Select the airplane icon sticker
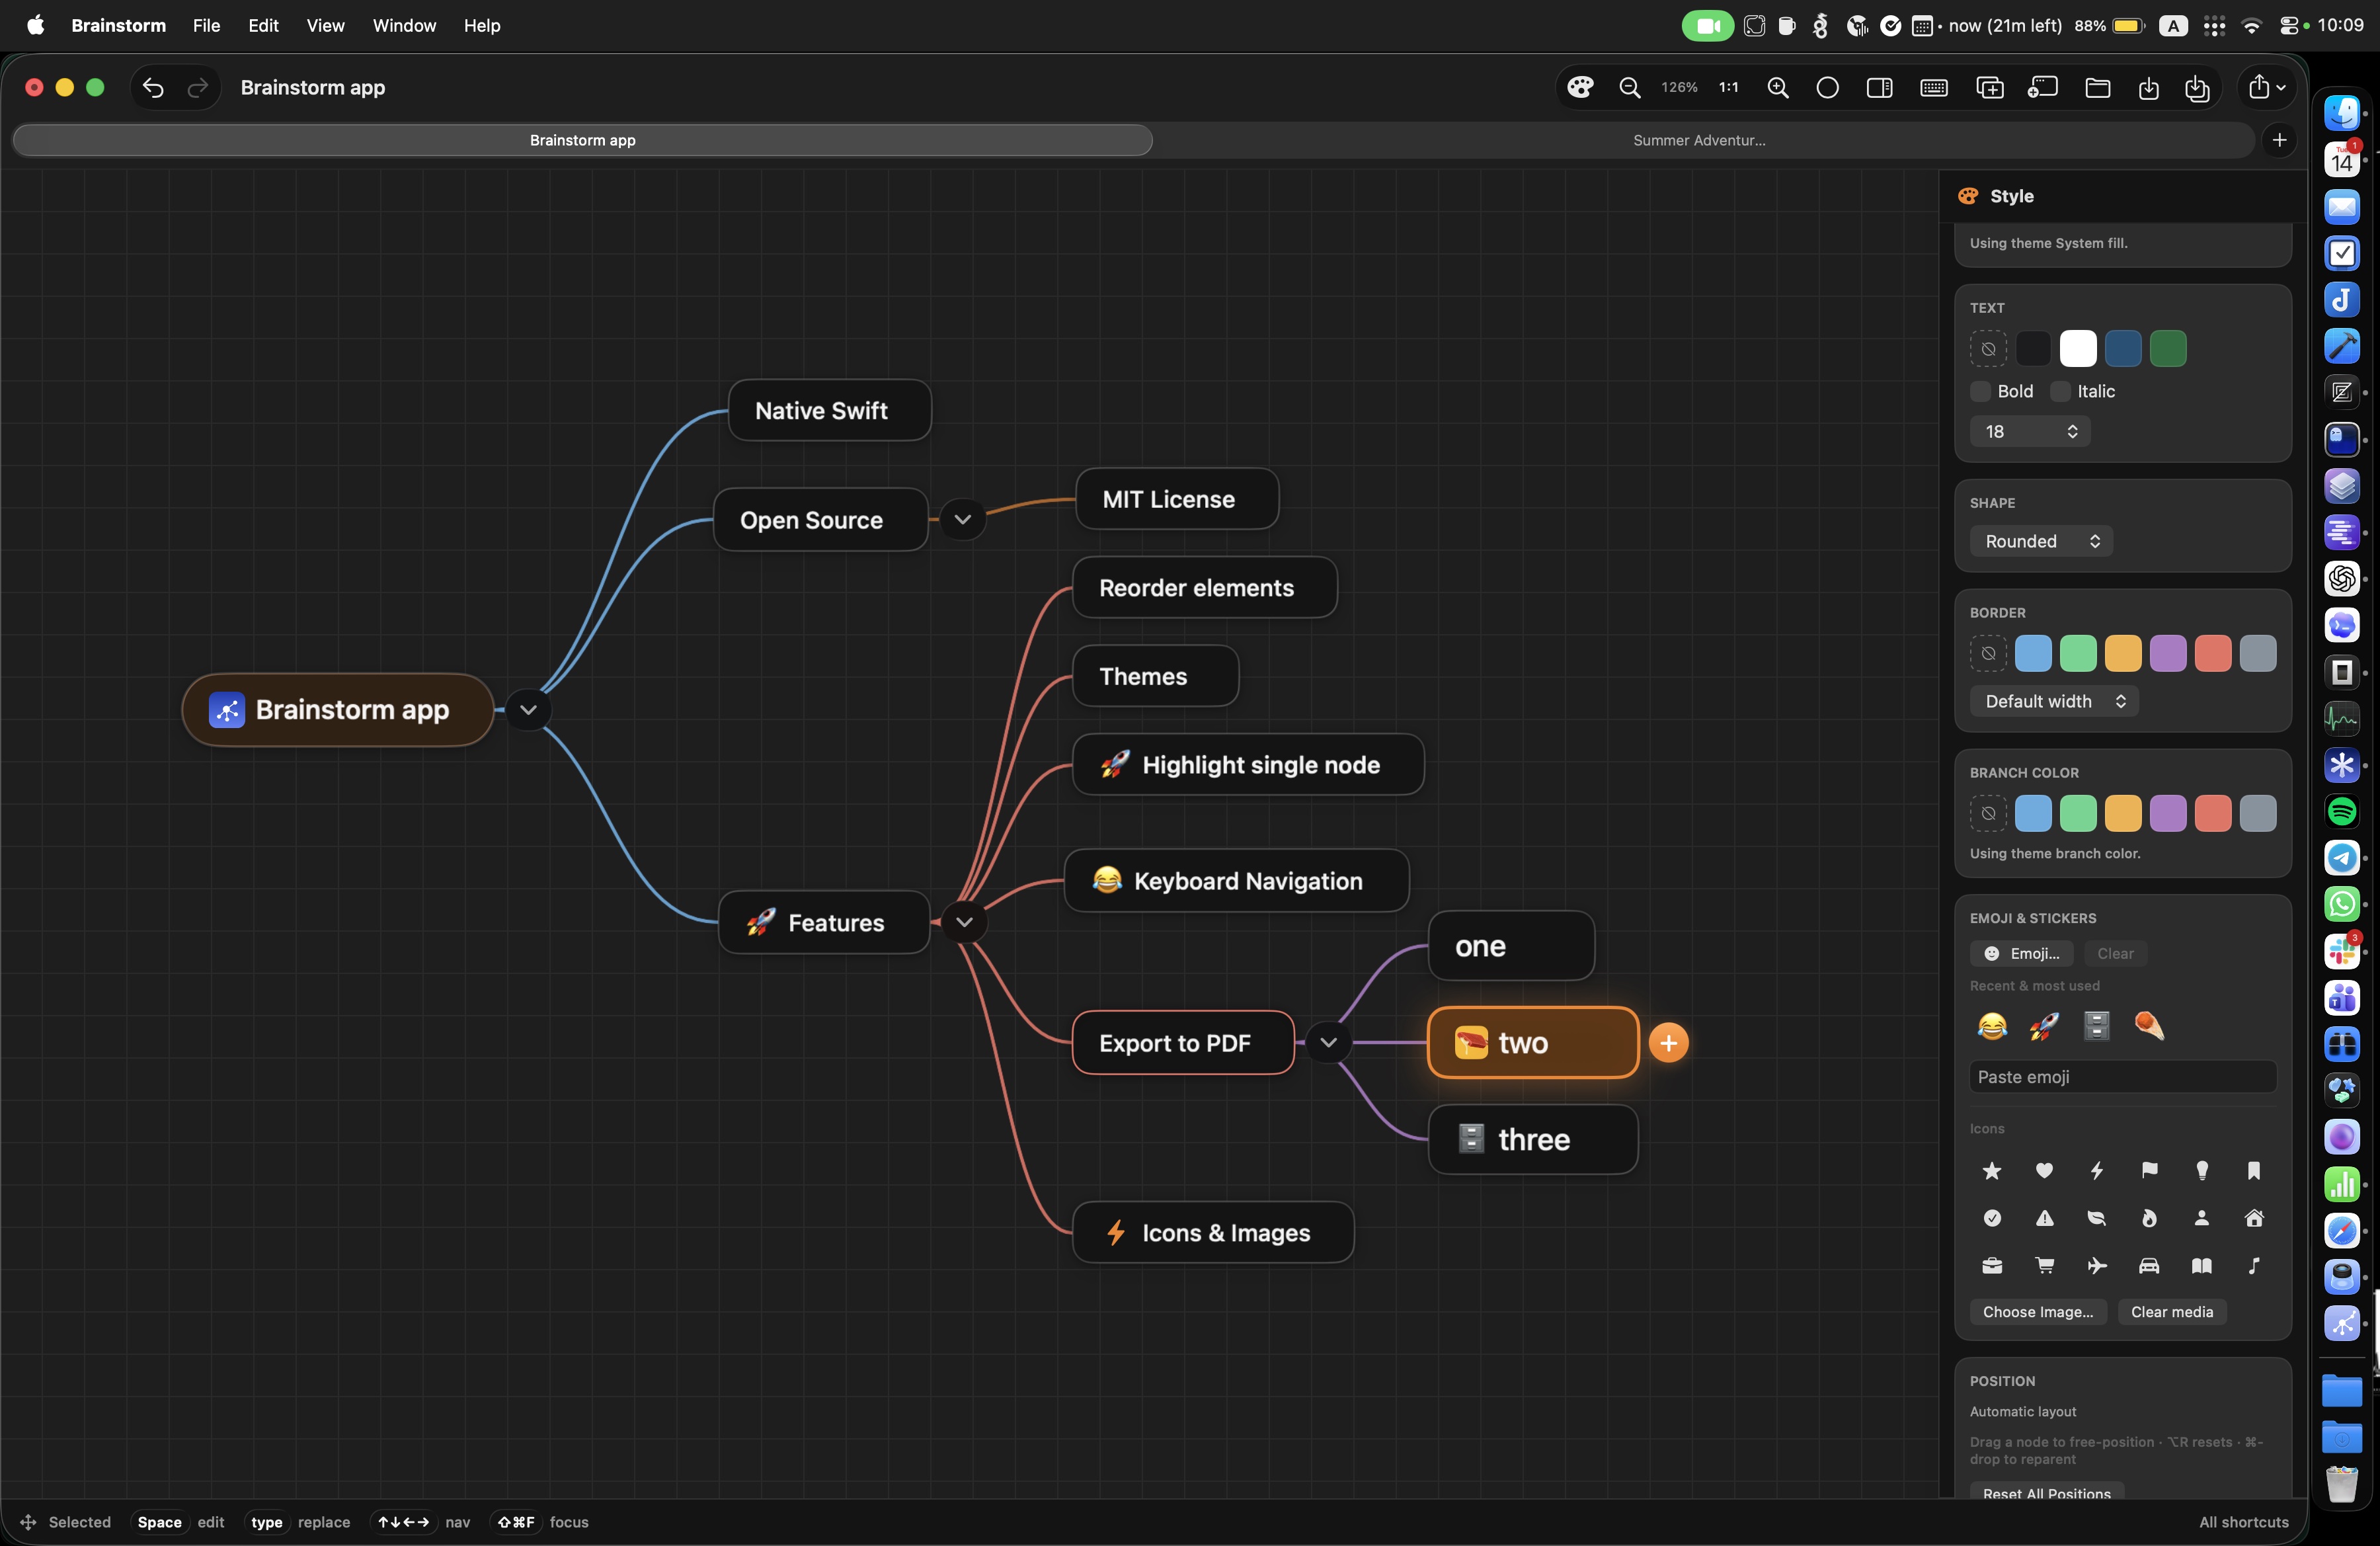The height and width of the screenshot is (1546, 2380). coord(2097,1266)
